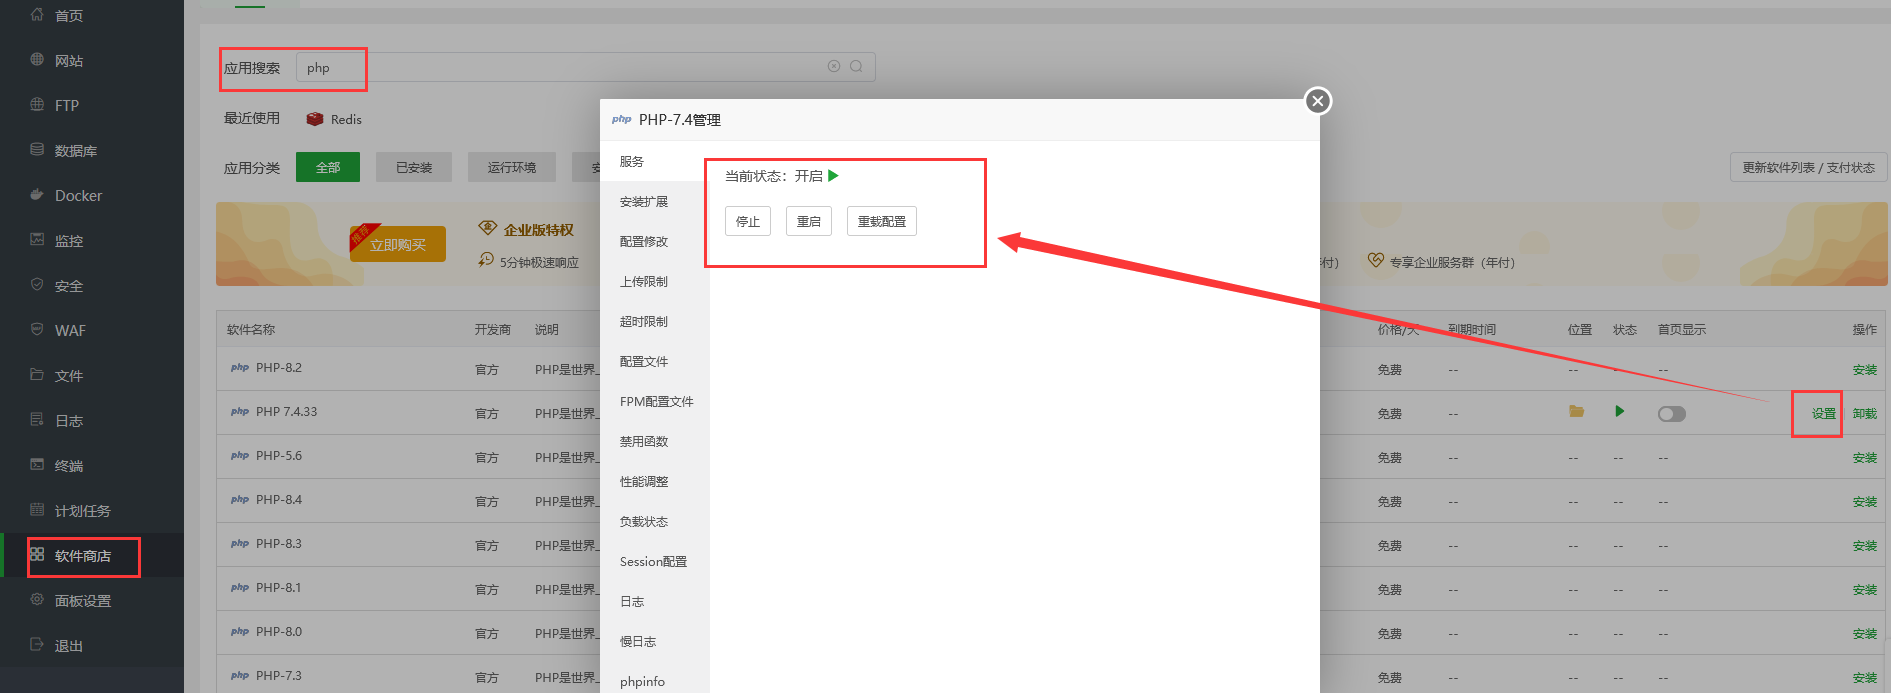Click the 立即购买 banner button
The image size is (1891, 693).
pos(398,245)
